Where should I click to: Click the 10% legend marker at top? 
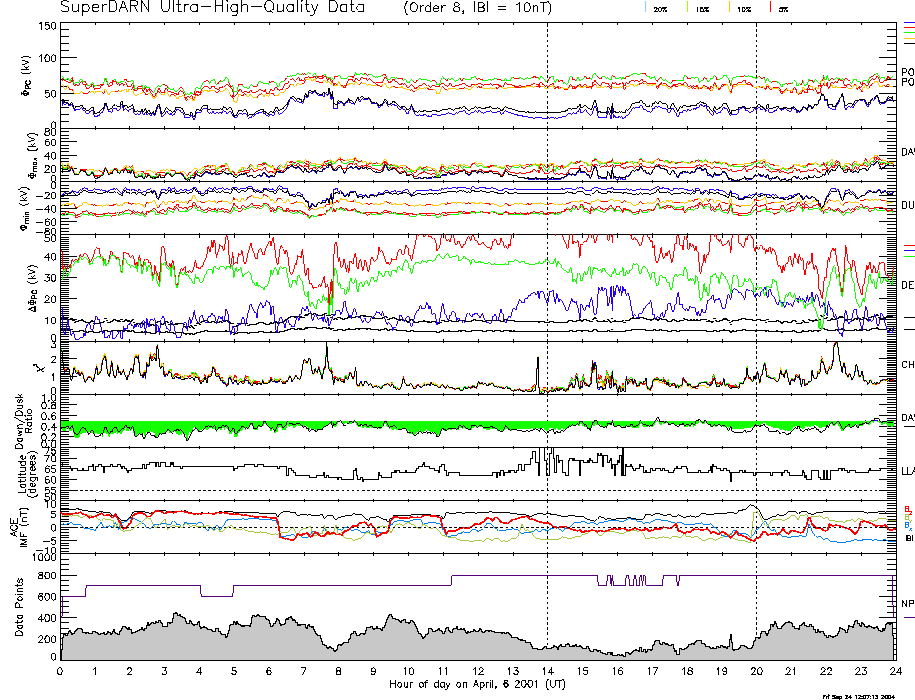[743, 8]
